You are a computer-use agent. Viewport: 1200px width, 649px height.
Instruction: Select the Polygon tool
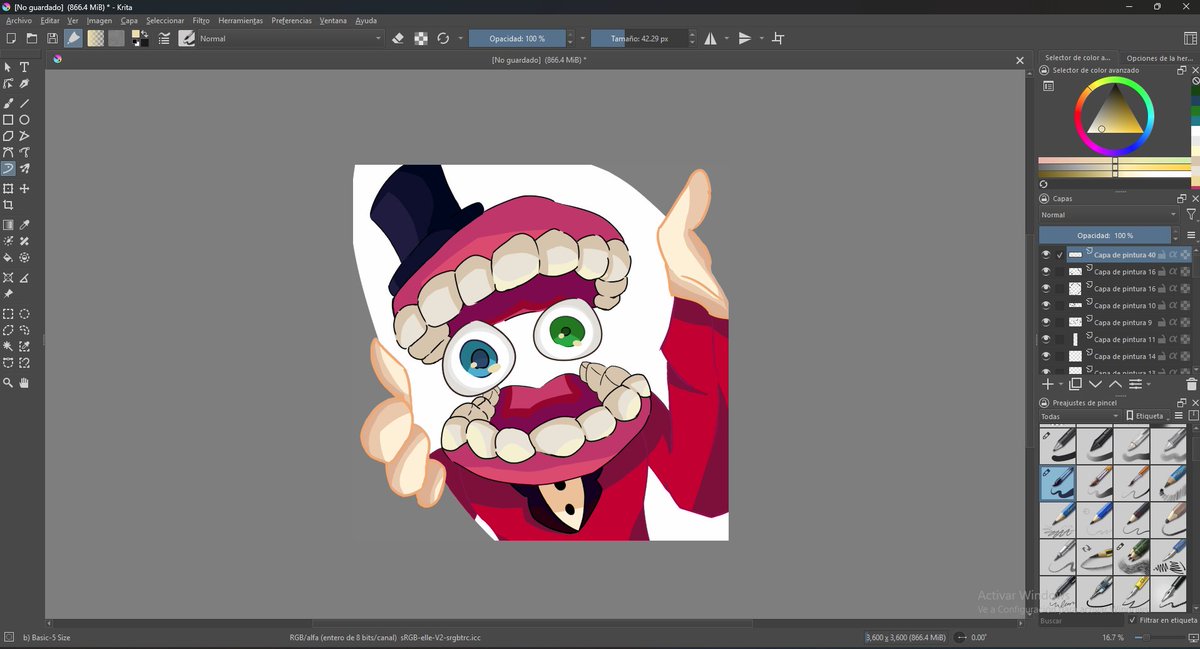[x=8, y=136]
